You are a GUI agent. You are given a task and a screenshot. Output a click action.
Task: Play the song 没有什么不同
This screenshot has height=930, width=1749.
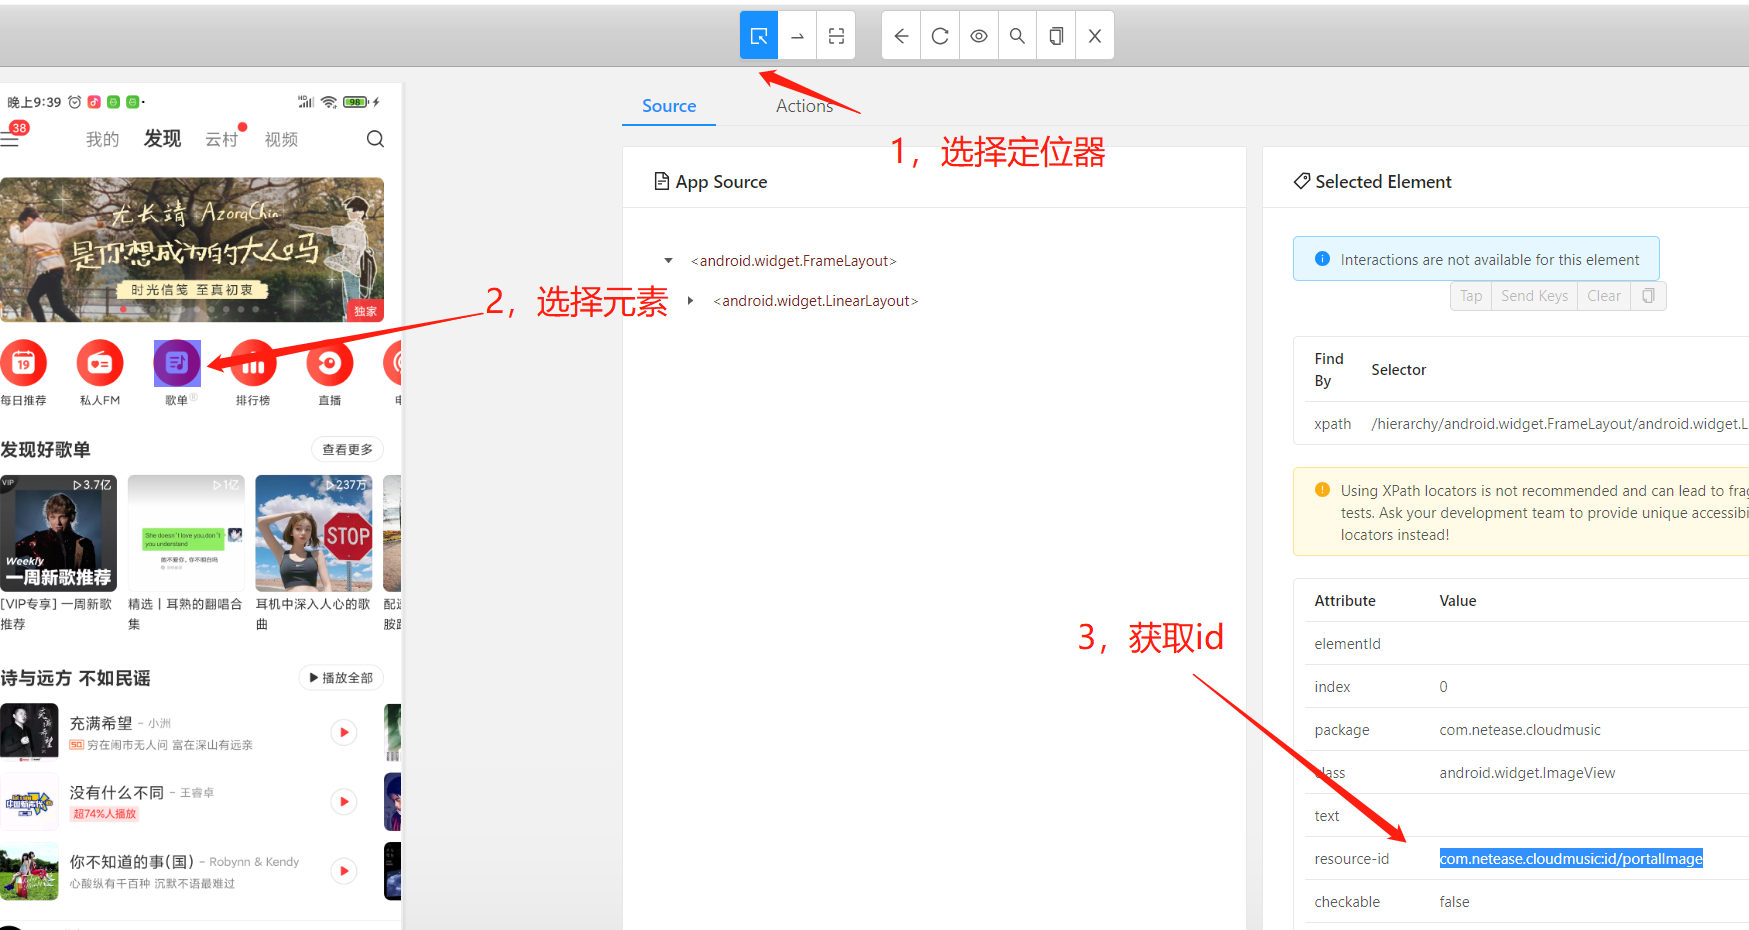[344, 802]
